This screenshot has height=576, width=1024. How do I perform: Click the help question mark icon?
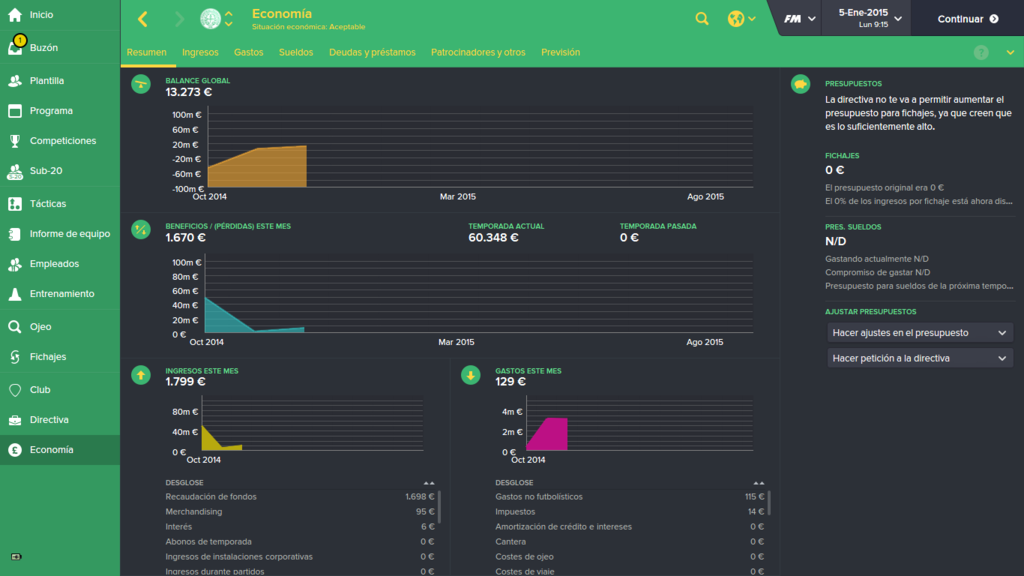[x=981, y=53]
